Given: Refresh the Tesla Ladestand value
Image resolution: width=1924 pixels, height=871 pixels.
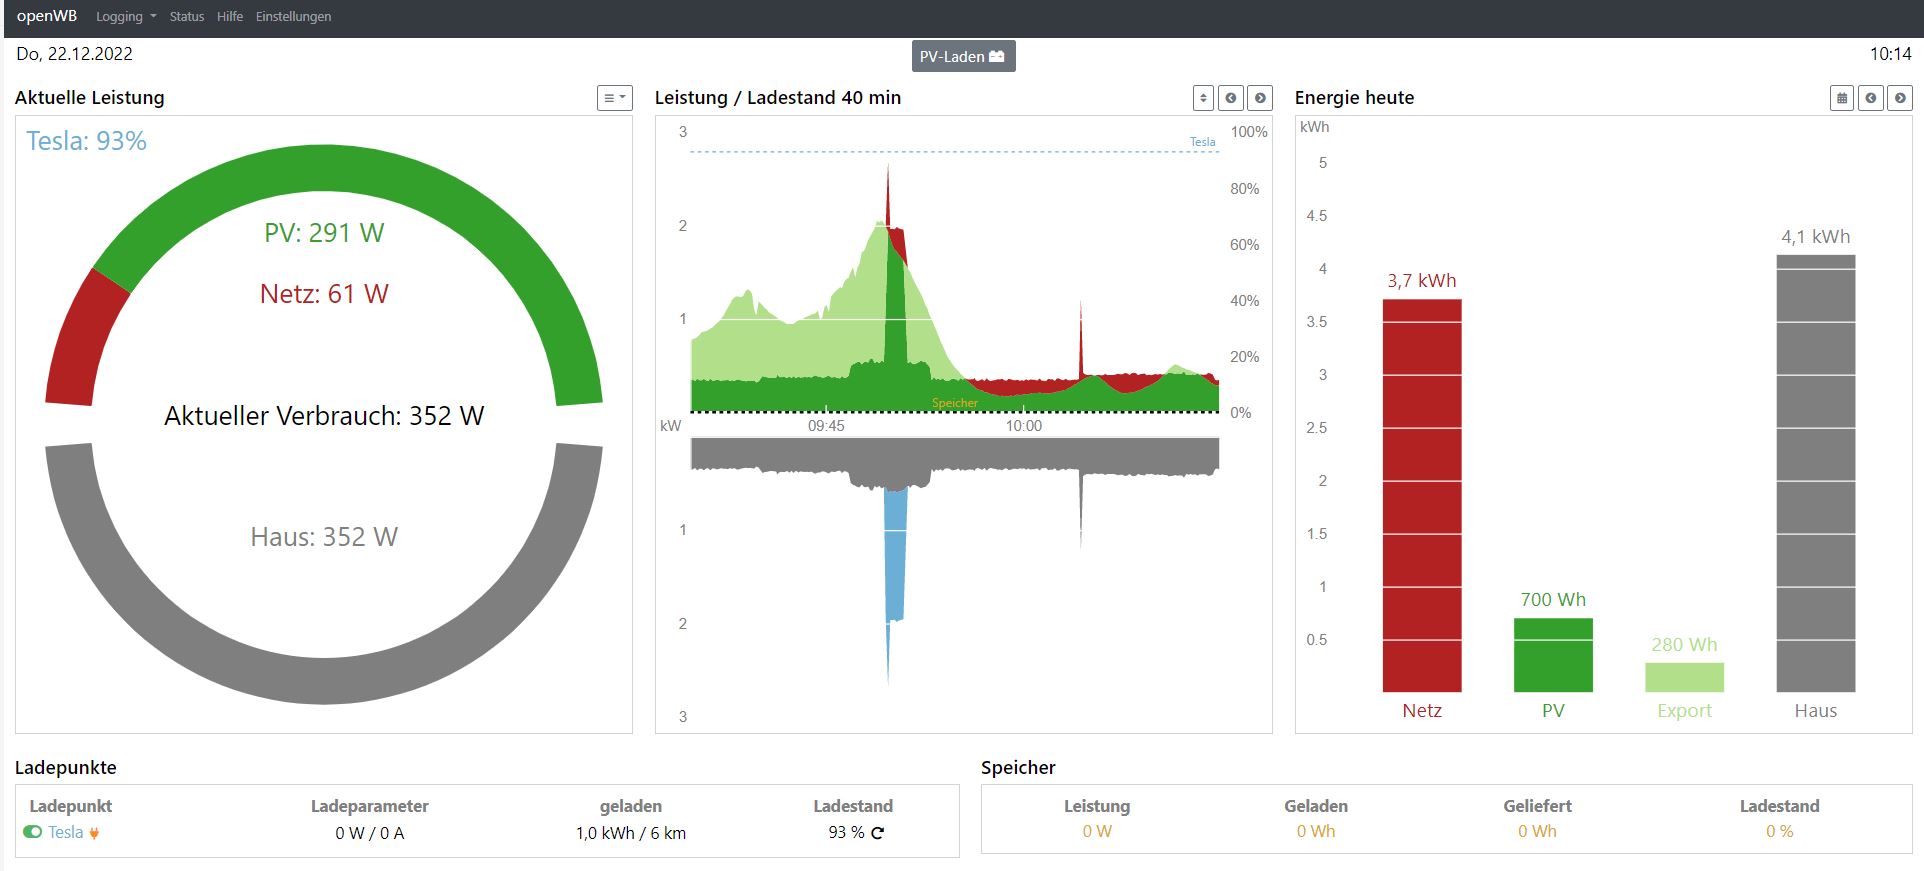Looking at the screenshot, I should click(878, 833).
